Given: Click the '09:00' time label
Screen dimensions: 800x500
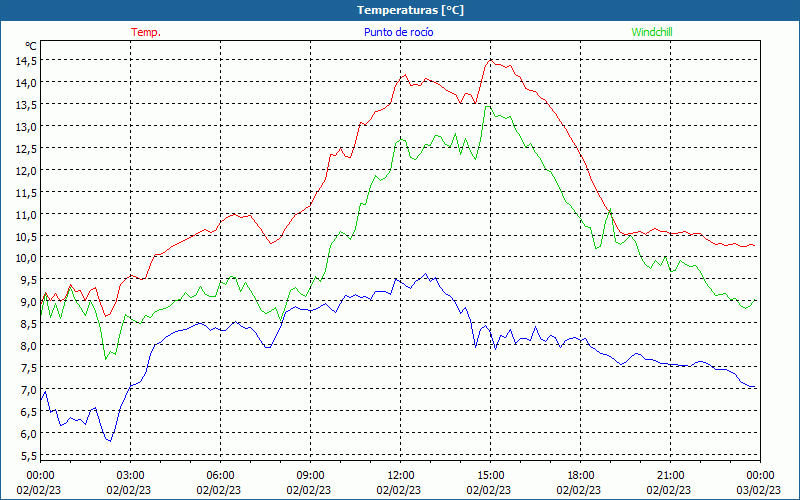Looking at the screenshot, I should pos(310,476).
